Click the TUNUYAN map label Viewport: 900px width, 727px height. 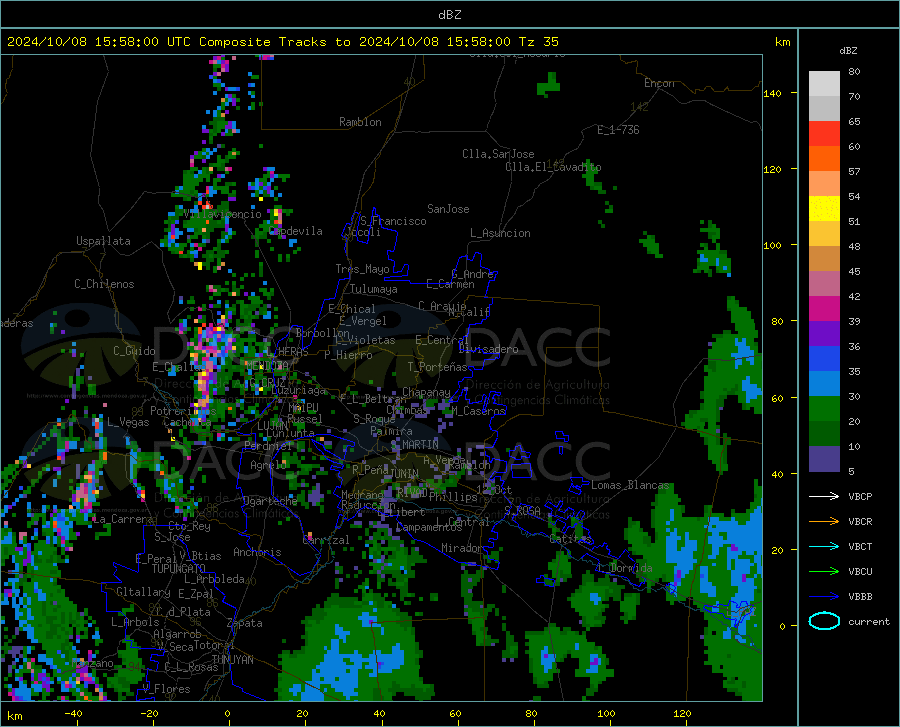click(232, 660)
